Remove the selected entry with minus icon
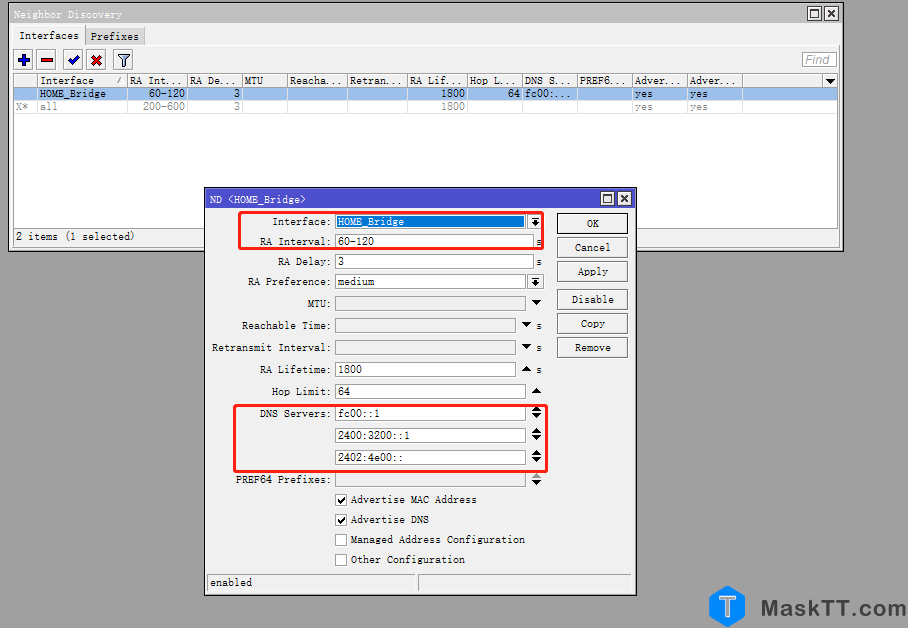The height and width of the screenshot is (628, 908). coord(47,60)
